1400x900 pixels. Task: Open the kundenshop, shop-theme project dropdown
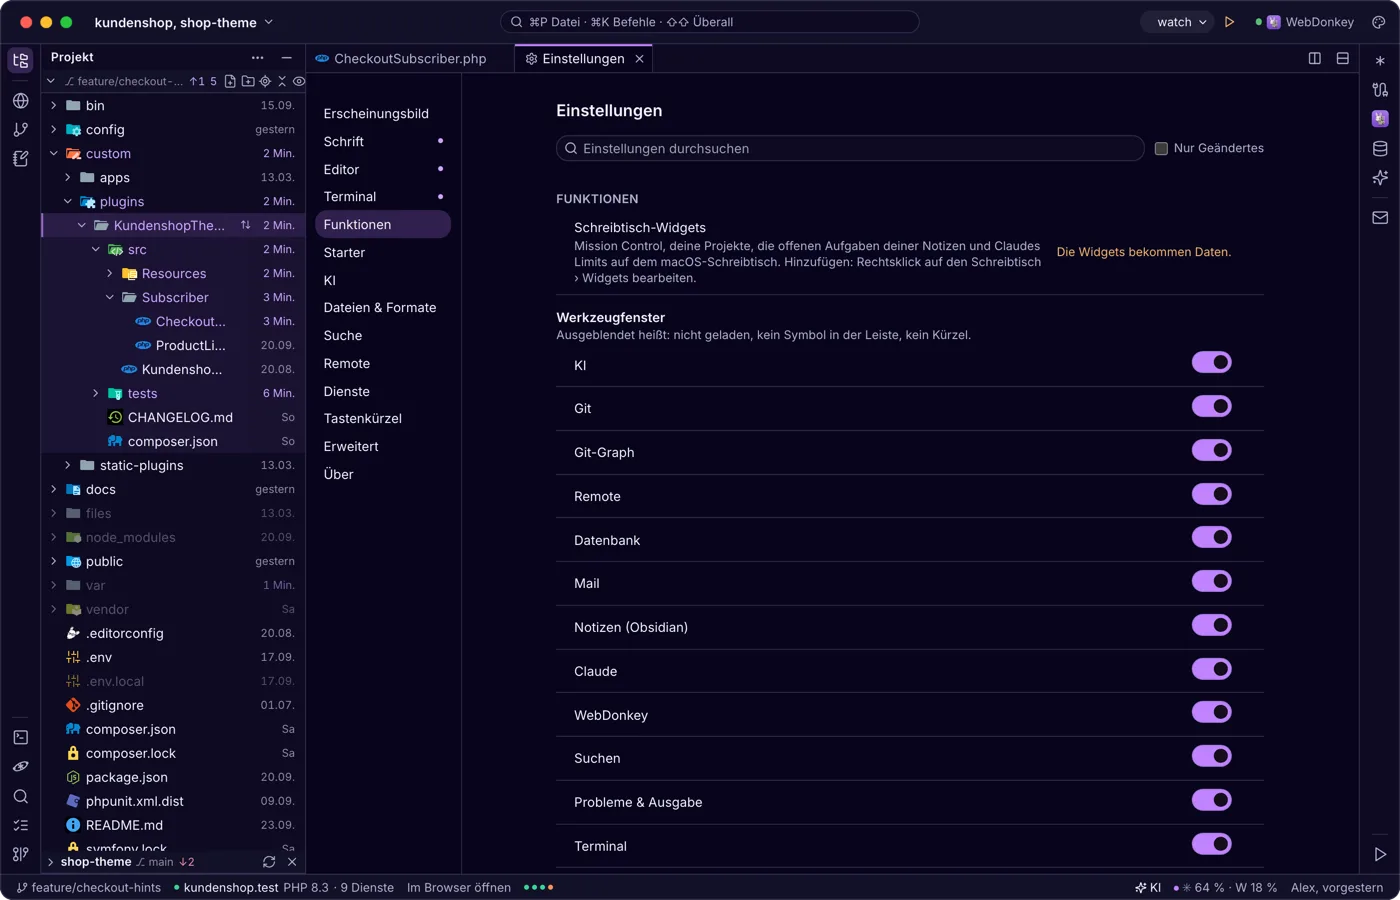point(184,22)
